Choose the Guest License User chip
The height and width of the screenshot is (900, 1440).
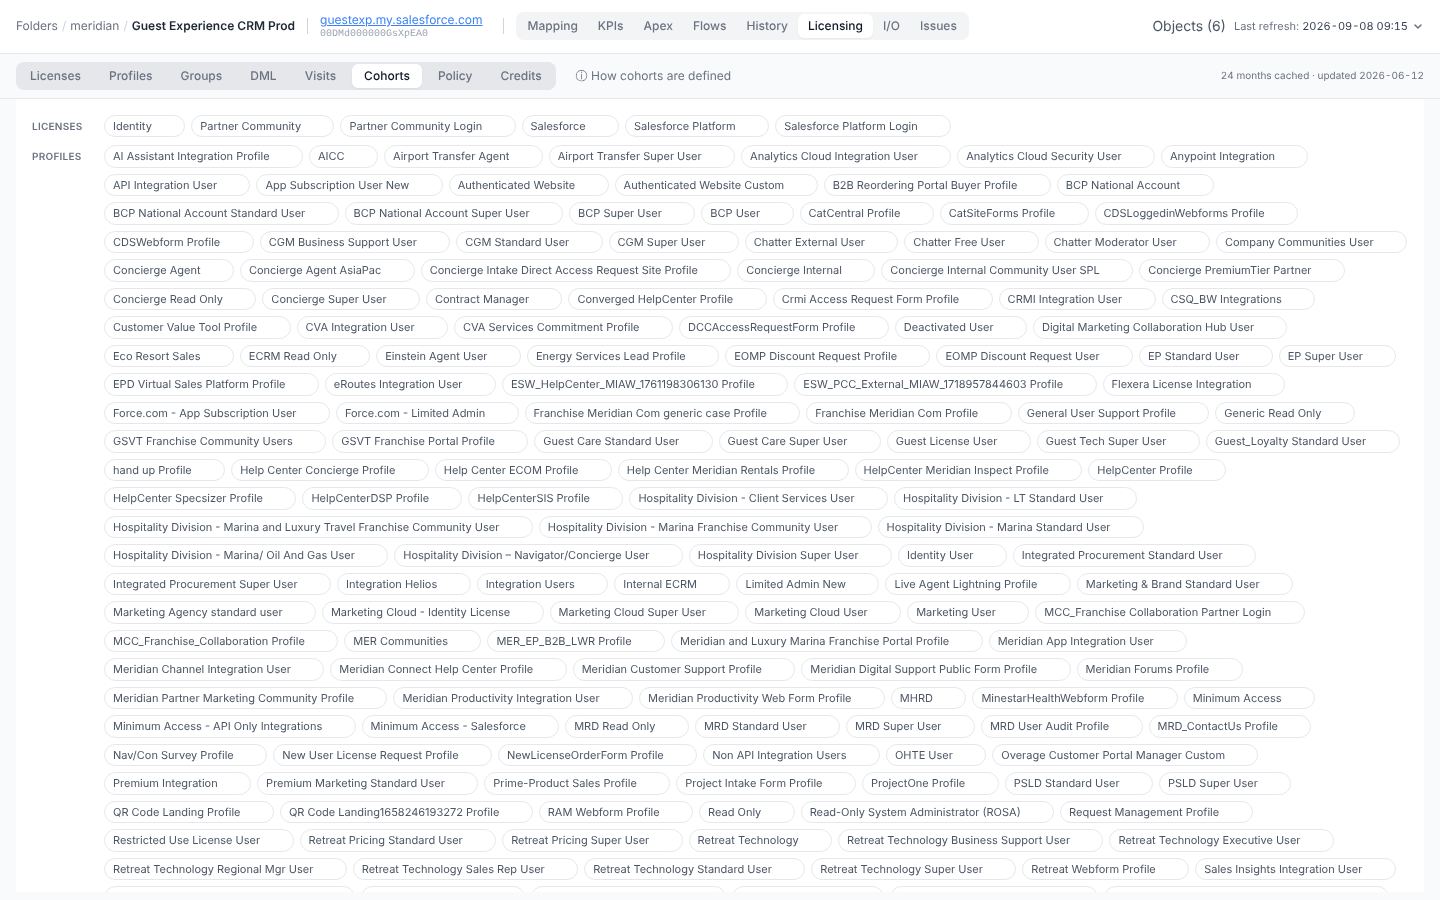click(x=959, y=441)
